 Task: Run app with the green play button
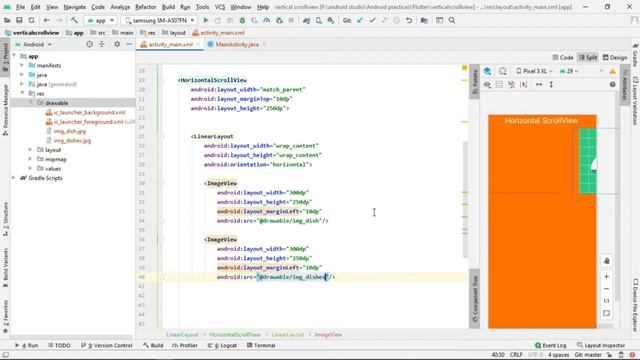click(x=206, y=20)
